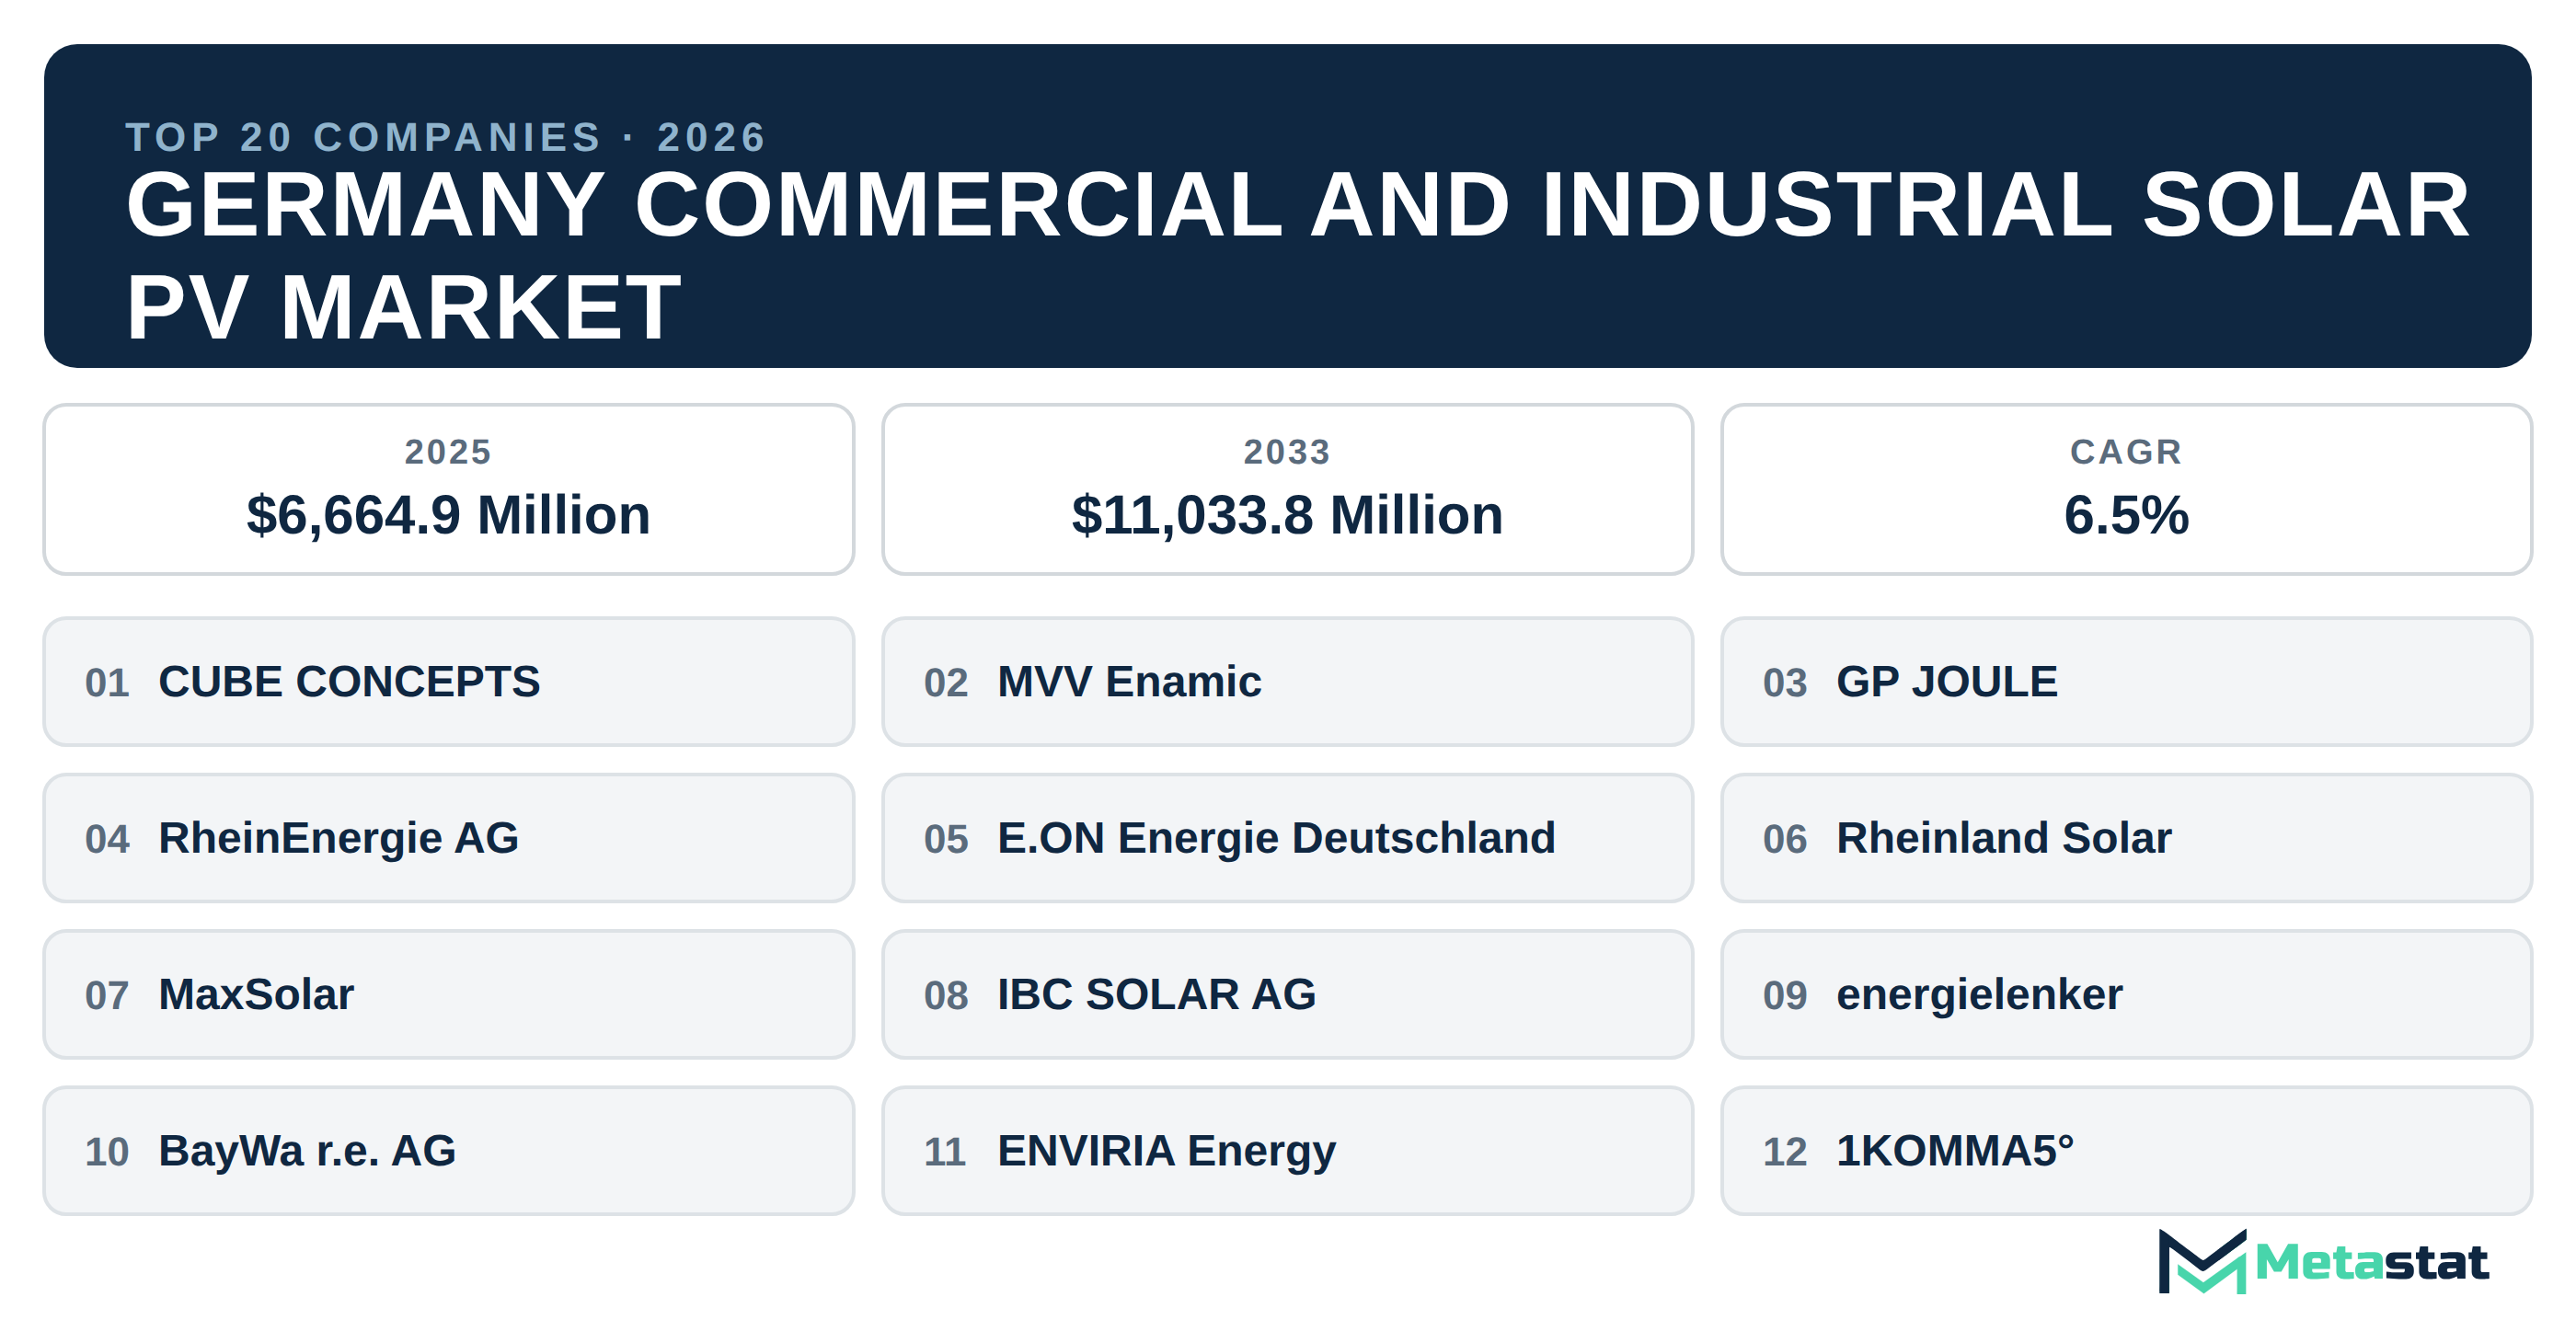2576x1343 pixels.
Task: Click the 2033 value $11,033.8 Million
Action: click(1287, 515)
